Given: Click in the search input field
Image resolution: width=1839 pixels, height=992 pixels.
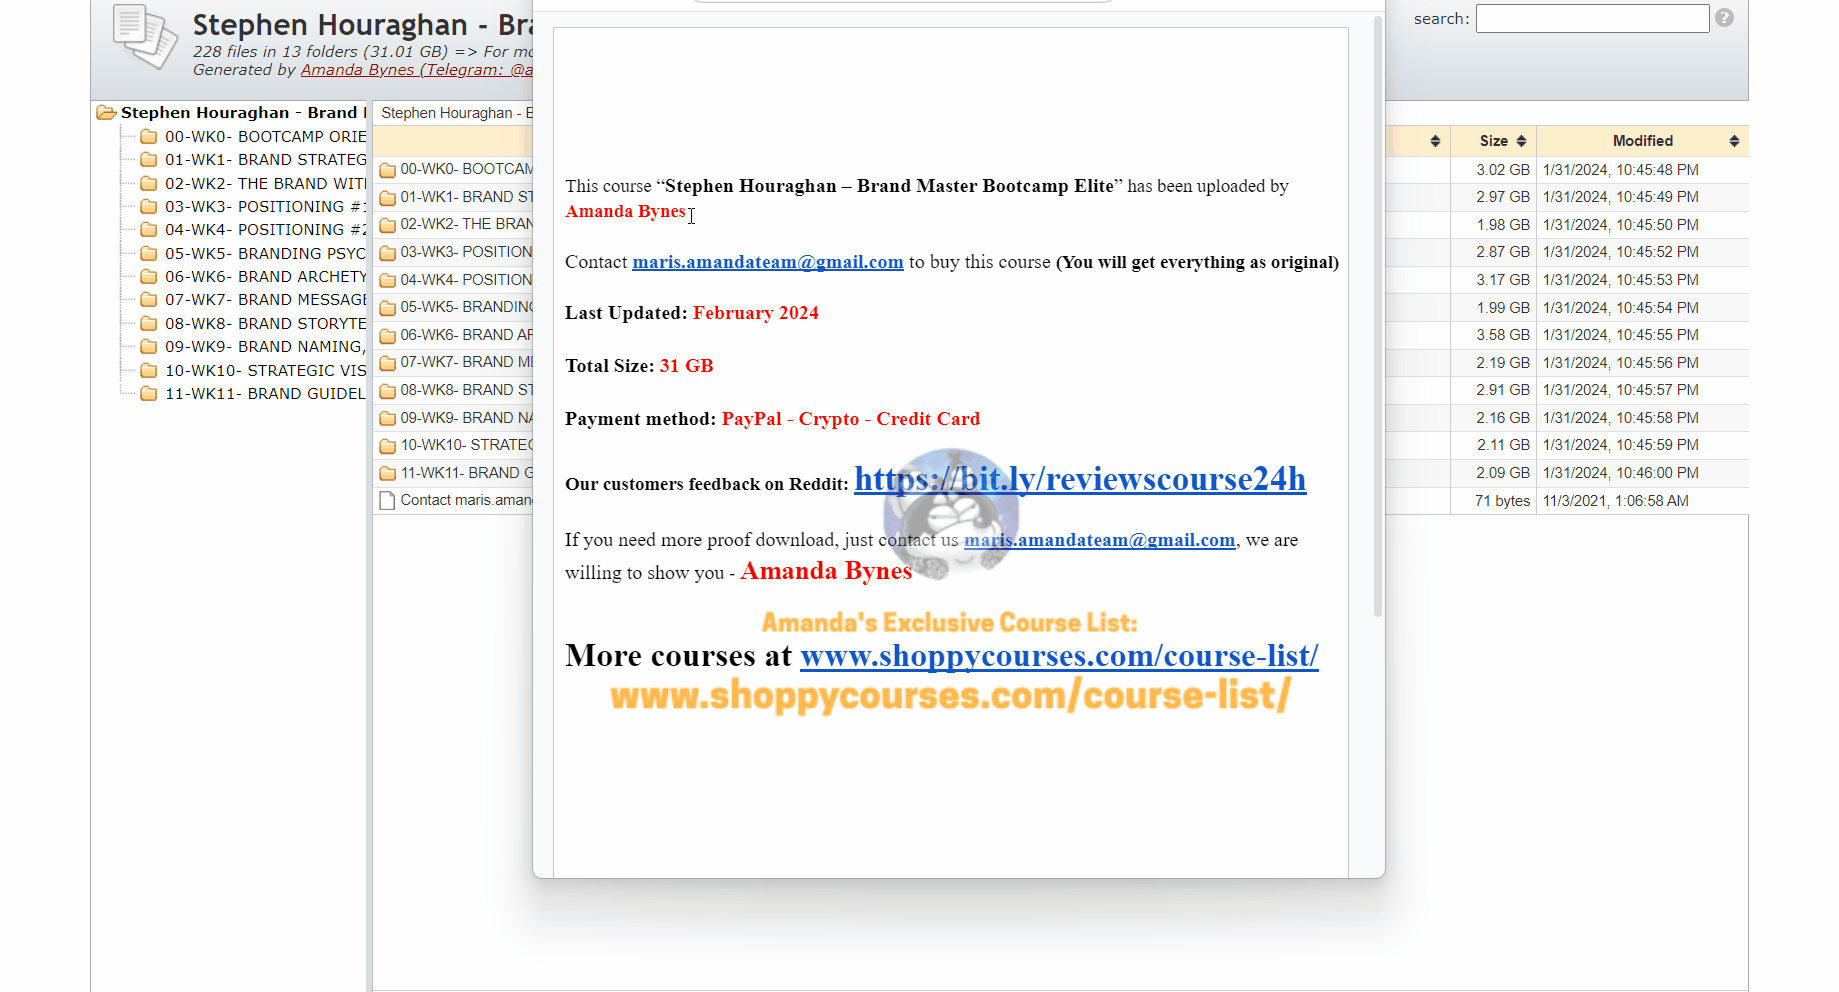Looking at the screenshot, I should [x=1592, y=19].
